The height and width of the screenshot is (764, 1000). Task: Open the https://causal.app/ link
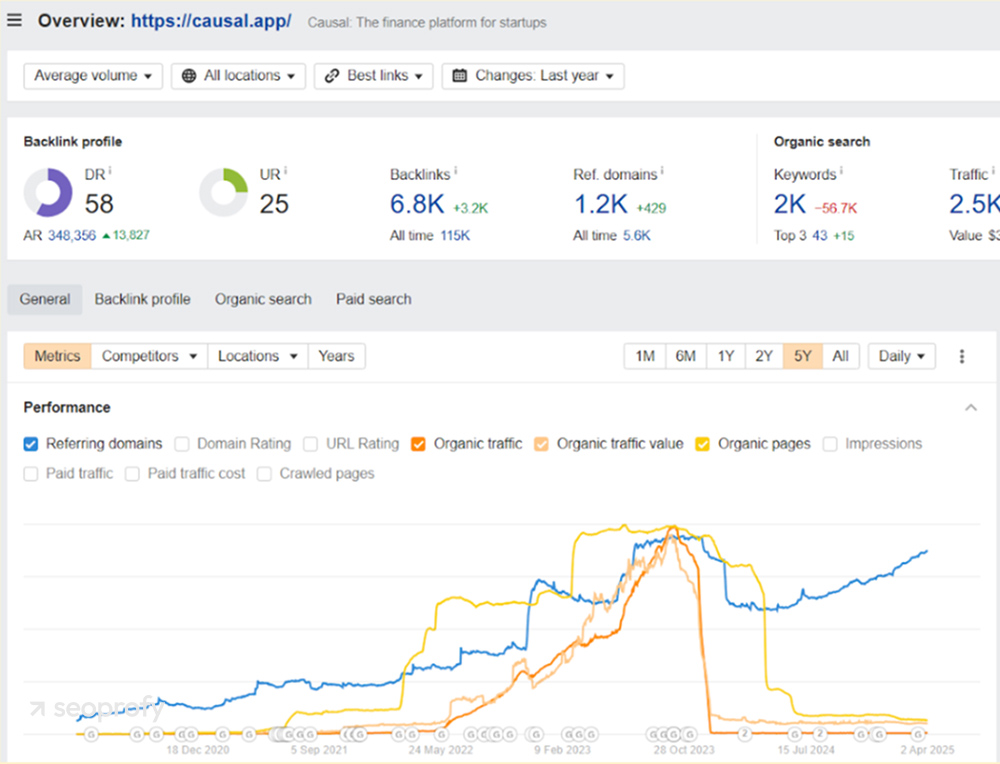point(211,21)
